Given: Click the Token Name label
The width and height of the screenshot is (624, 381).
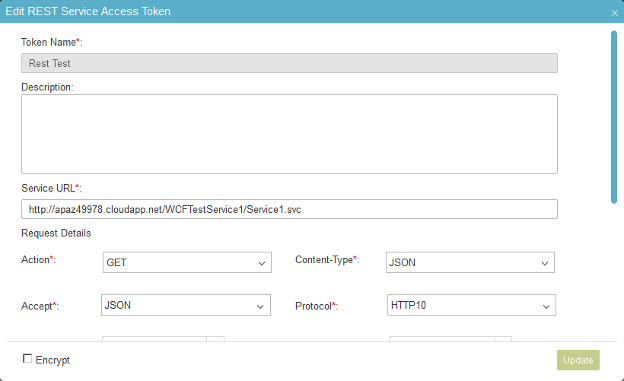Looking at the screenshot, I should 51,42.
